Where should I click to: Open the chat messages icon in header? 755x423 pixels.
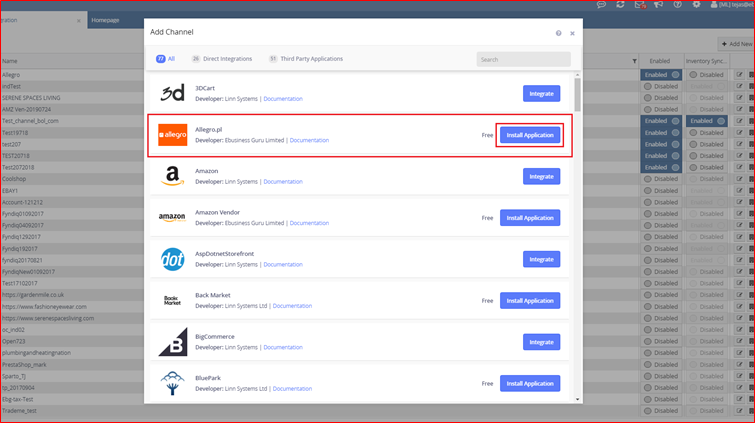(601, 5)
